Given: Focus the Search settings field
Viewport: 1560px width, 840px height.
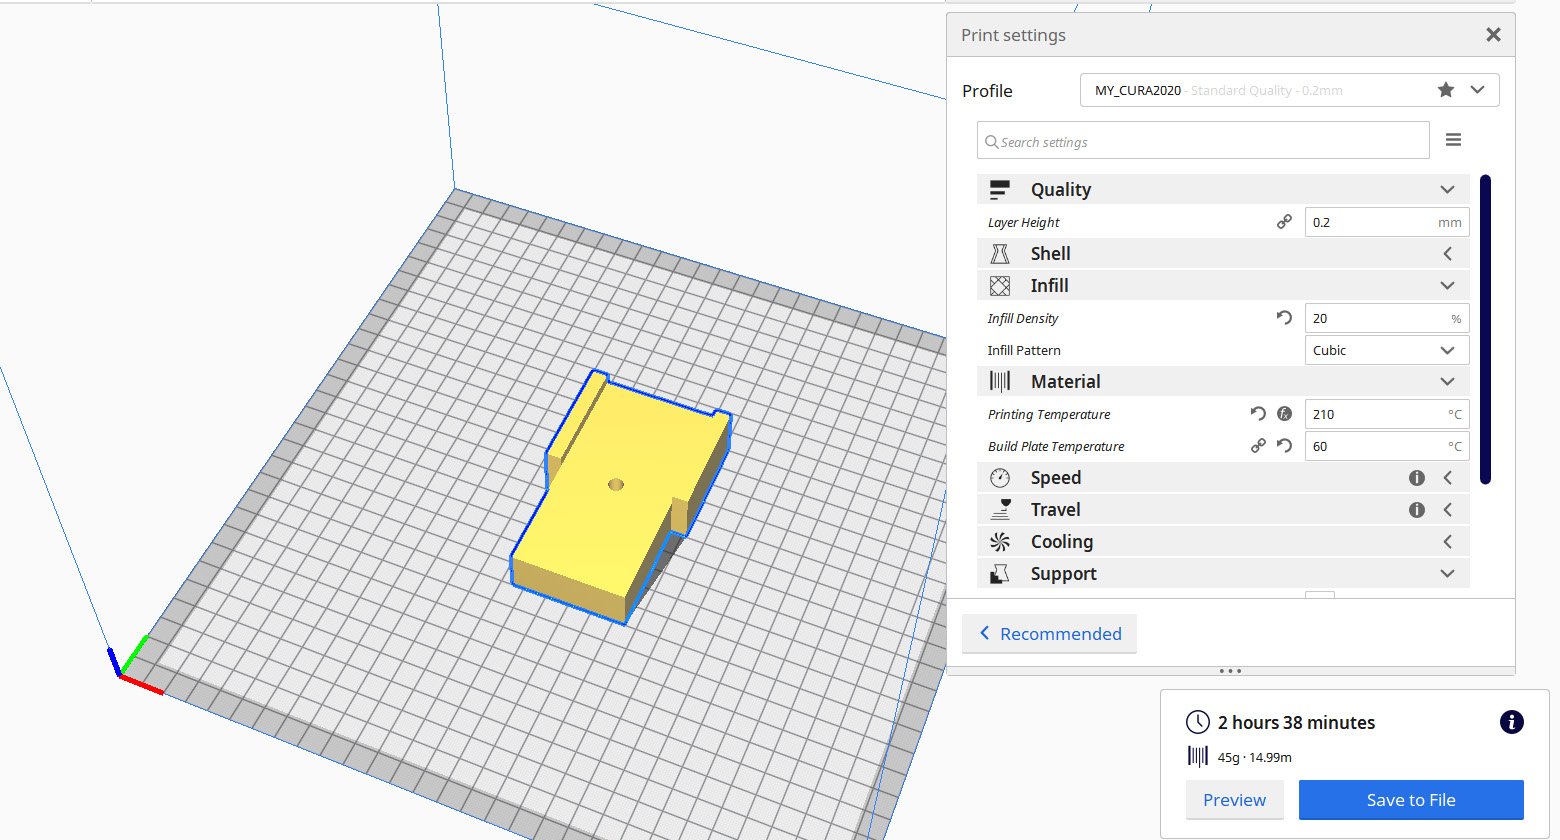Looking at the screenshot, I should click(1203, 141).
